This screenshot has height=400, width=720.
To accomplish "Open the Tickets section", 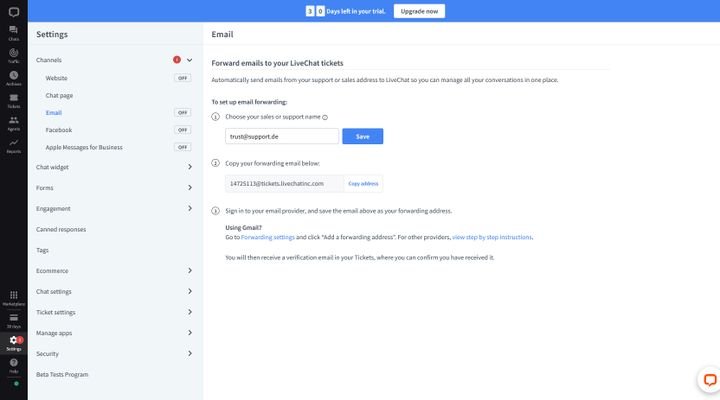I will click(14, 101).
